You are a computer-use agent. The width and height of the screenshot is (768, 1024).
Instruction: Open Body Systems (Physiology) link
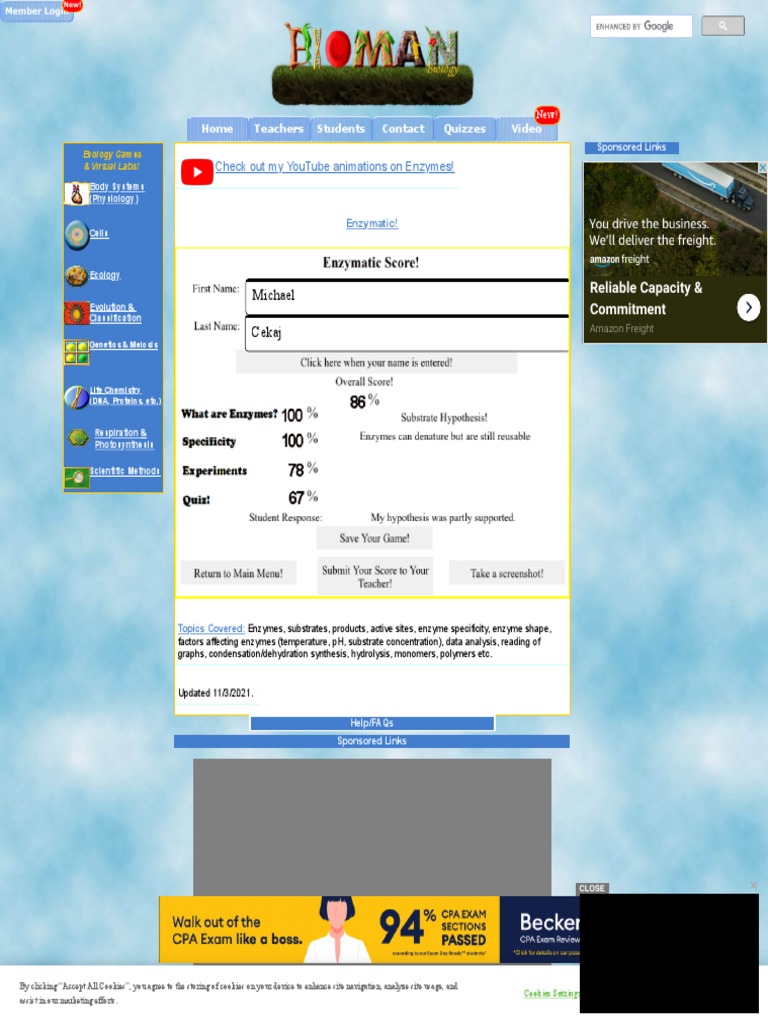[117, 193]
